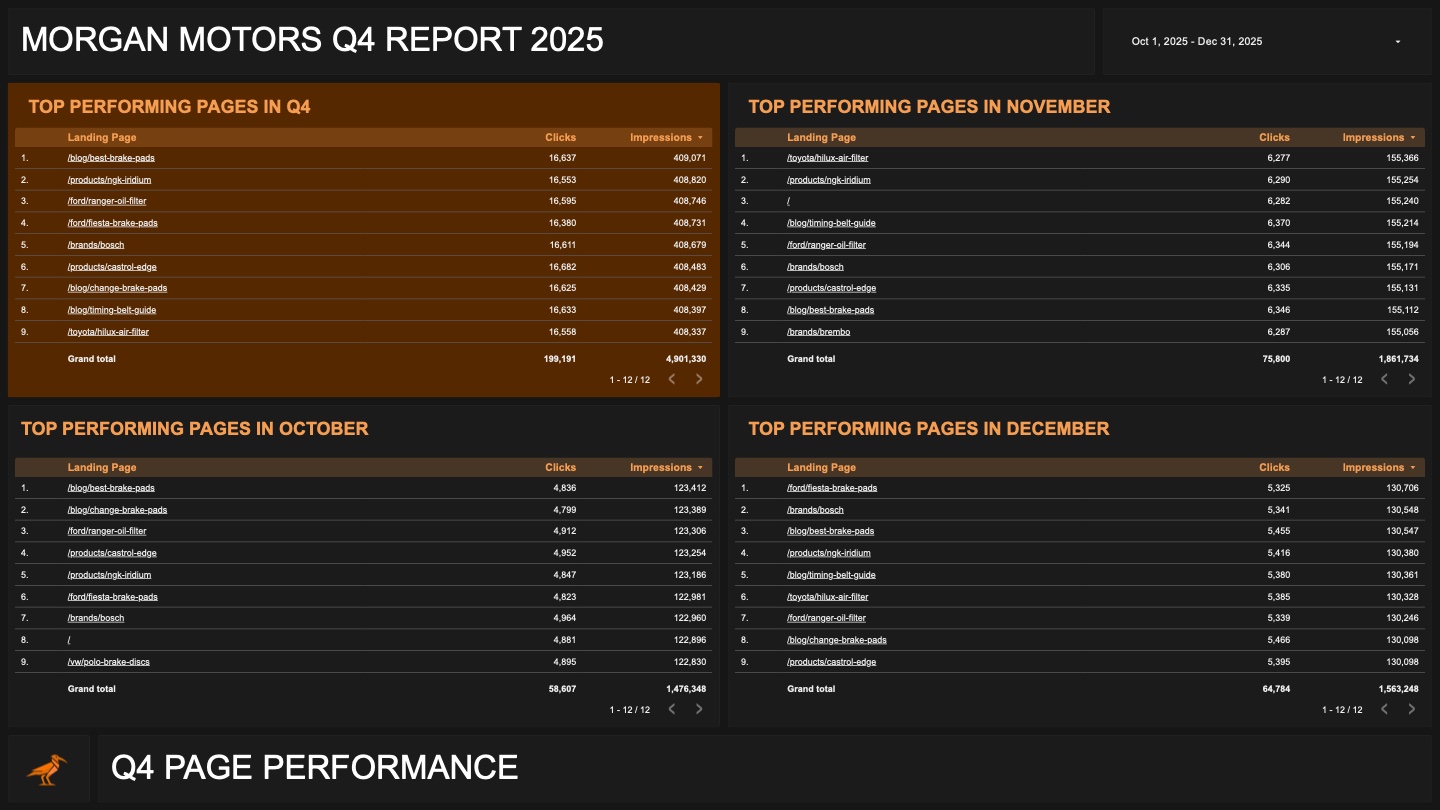Screen dimensions: 1440x810
Task: Select October grand total impressions 1,476,348
Action: 686,689
